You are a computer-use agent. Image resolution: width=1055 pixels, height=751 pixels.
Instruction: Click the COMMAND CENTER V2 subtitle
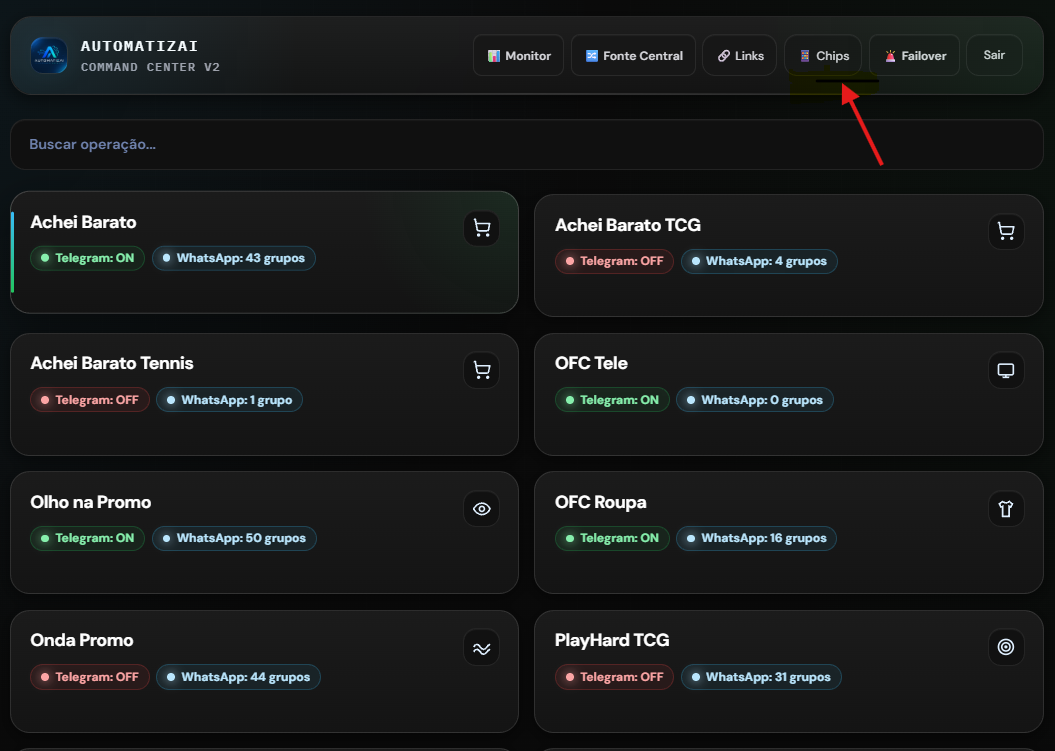pos(151,67)
